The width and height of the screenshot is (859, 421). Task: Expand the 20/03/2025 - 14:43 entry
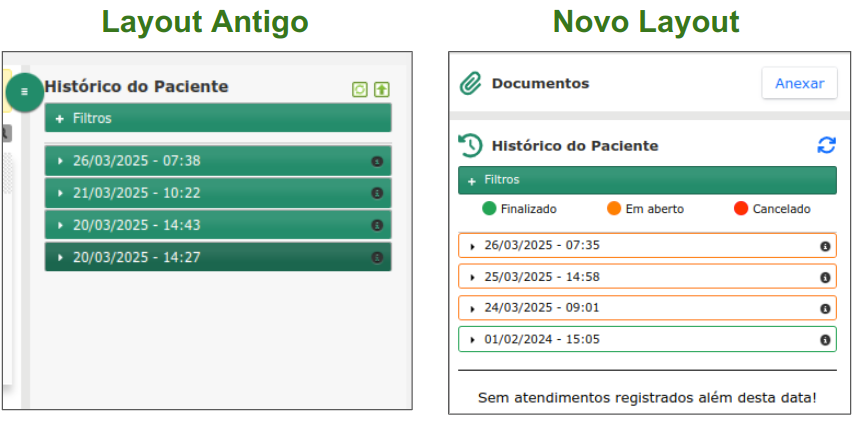pos(218,225)
